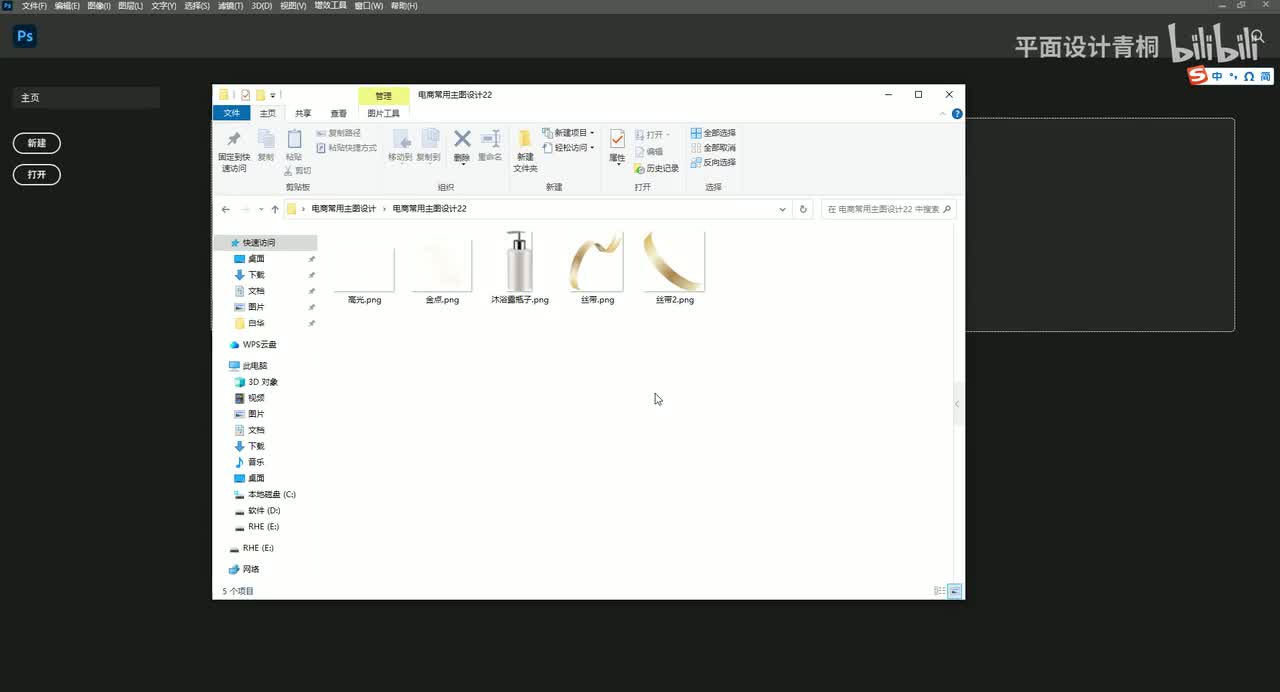Click Cut (剪切) with the scissors icon
The image size is (1280, 692).
[297, 171]
